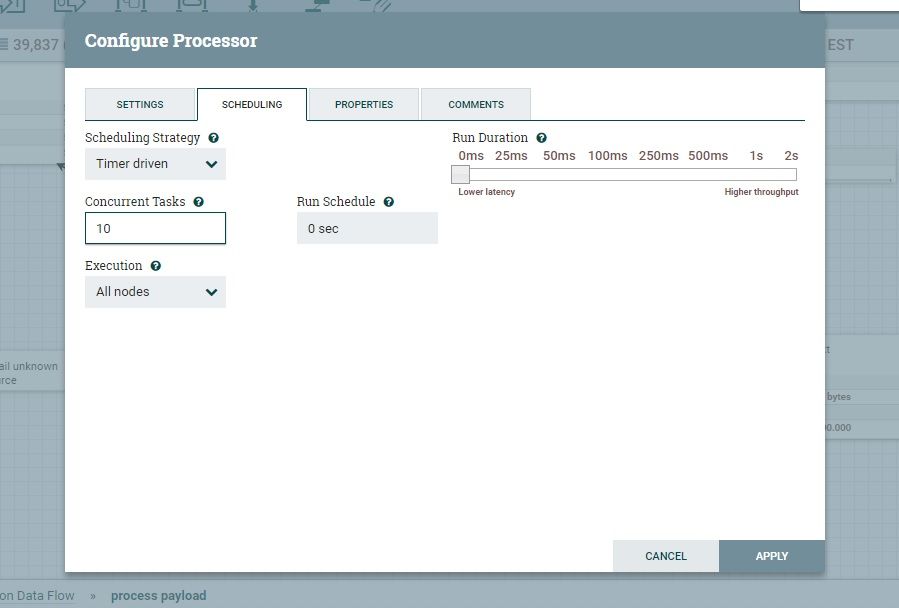Switch to the COMMENTS tab
This screenshot has height=608, width=899.
click(476, 104)
